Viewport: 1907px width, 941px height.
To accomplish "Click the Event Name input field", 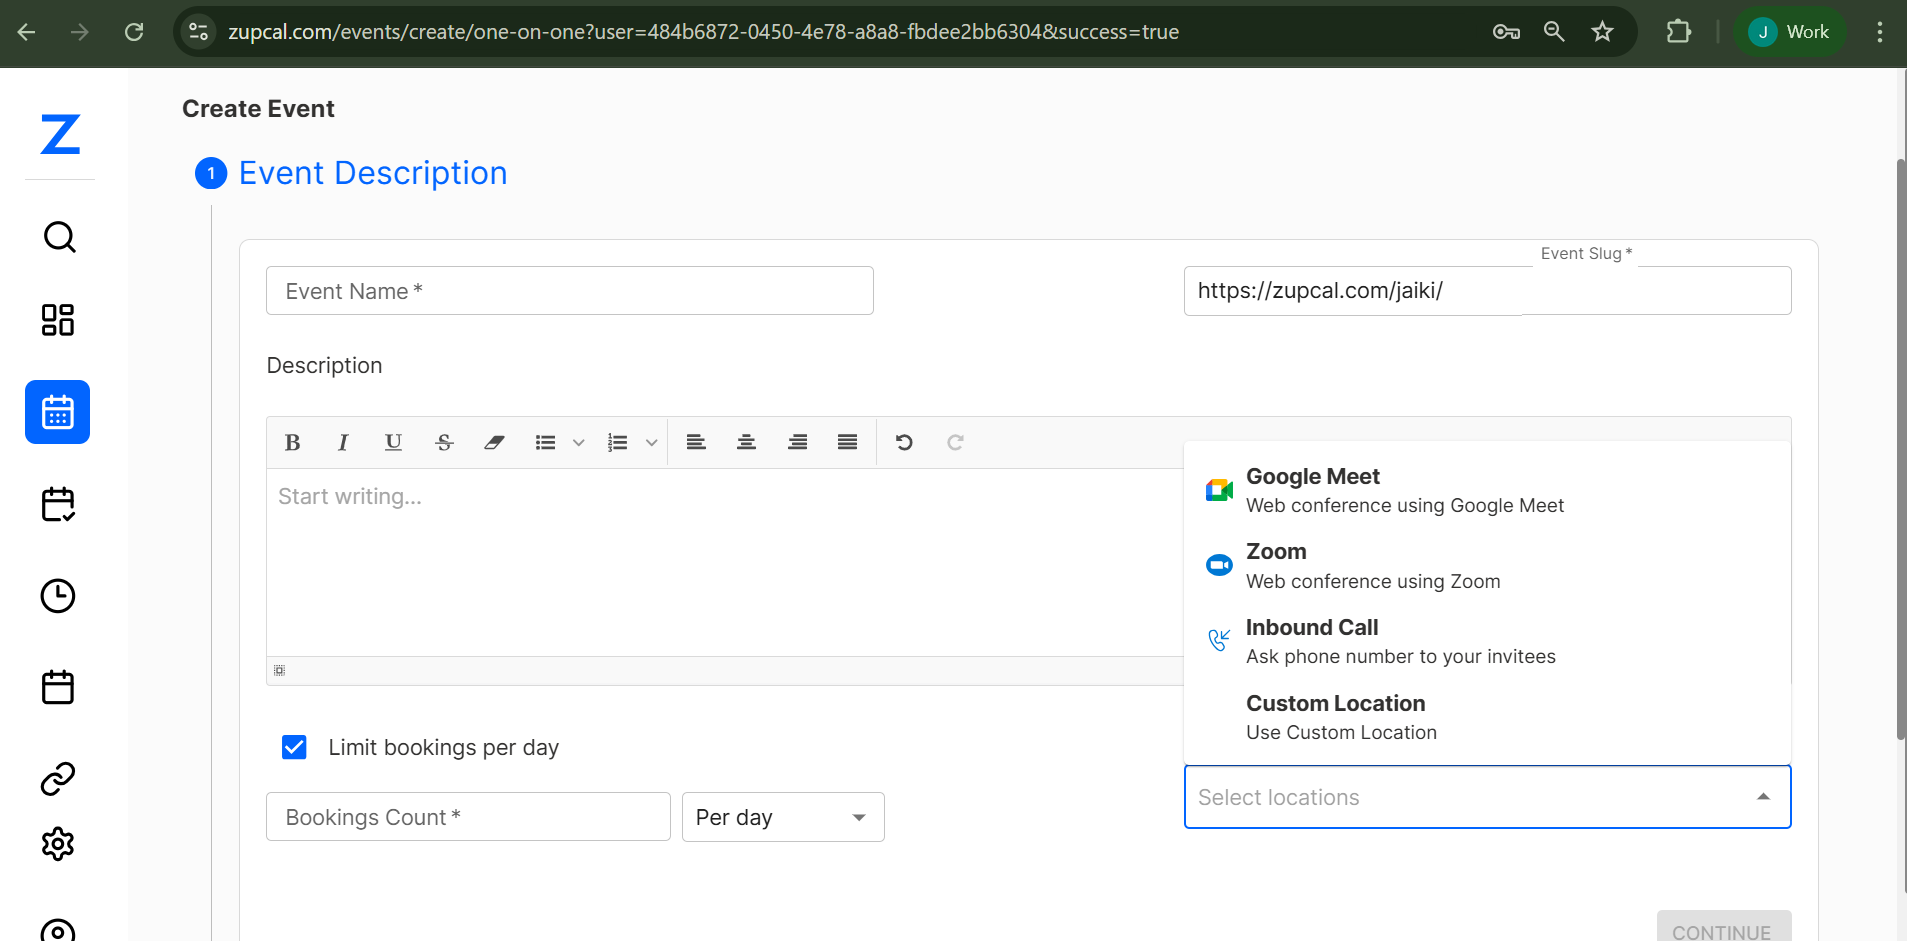I will (569, 291).
